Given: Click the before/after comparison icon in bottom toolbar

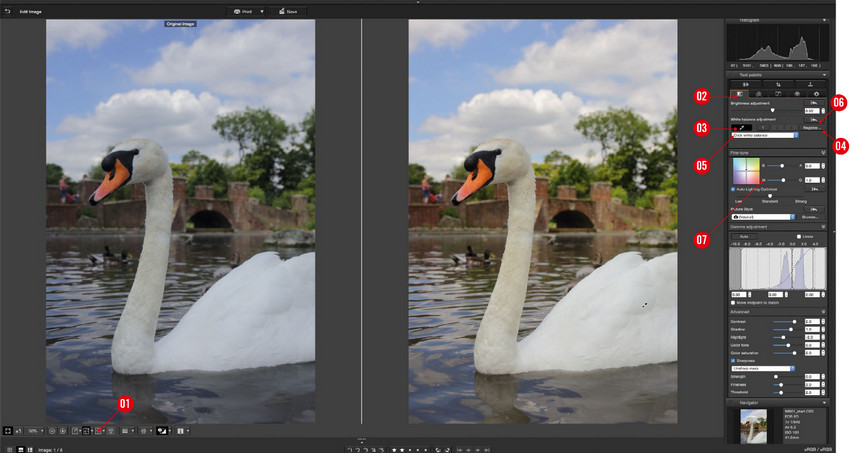Looking at the screenshot, I should click(86, 431).
